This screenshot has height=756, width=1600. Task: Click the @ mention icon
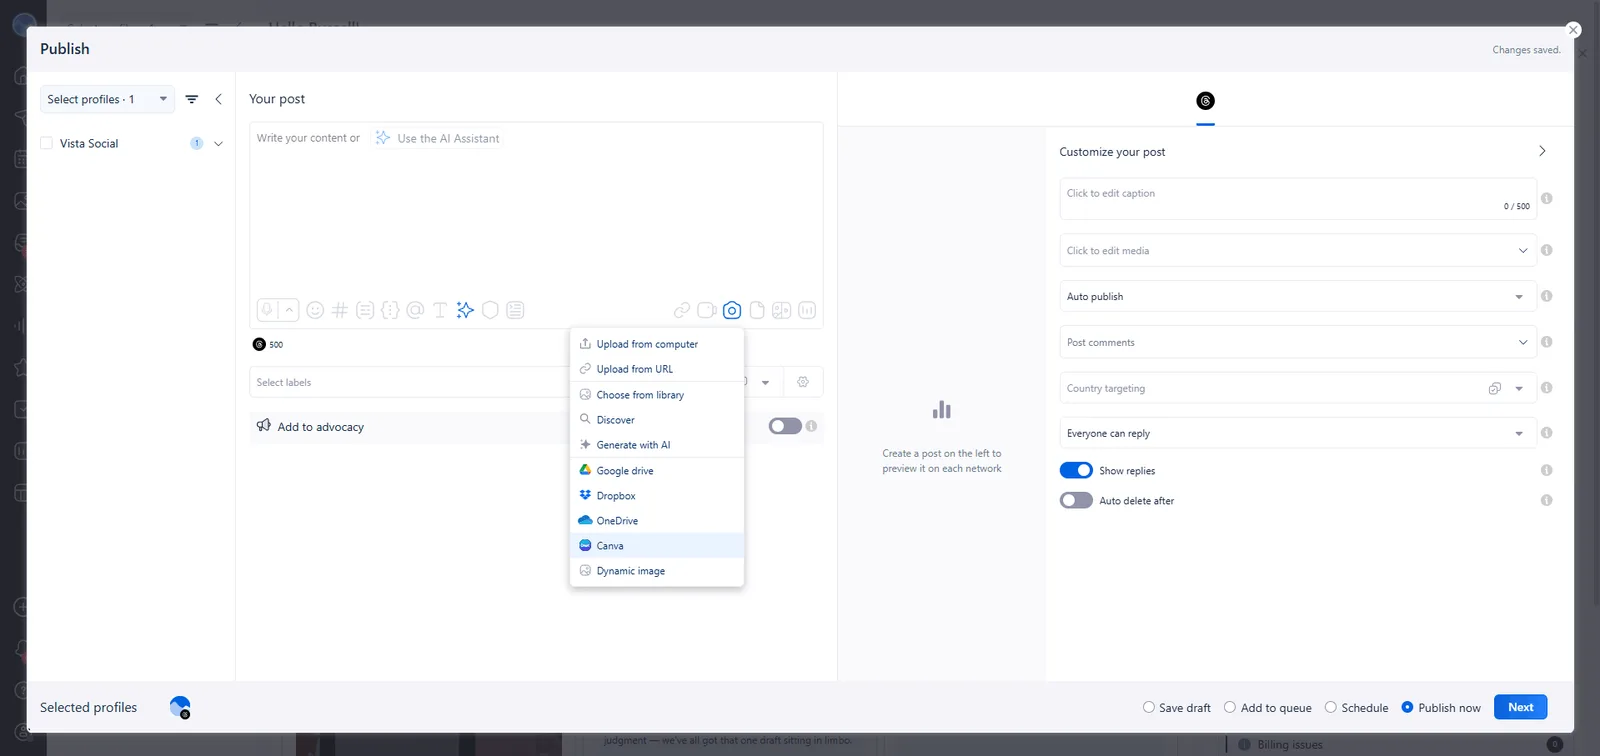[415, 310]
